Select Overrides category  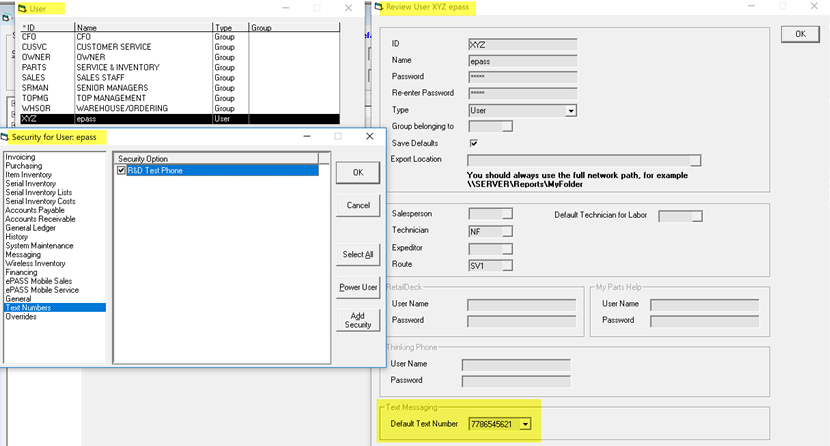pos(21,316)
